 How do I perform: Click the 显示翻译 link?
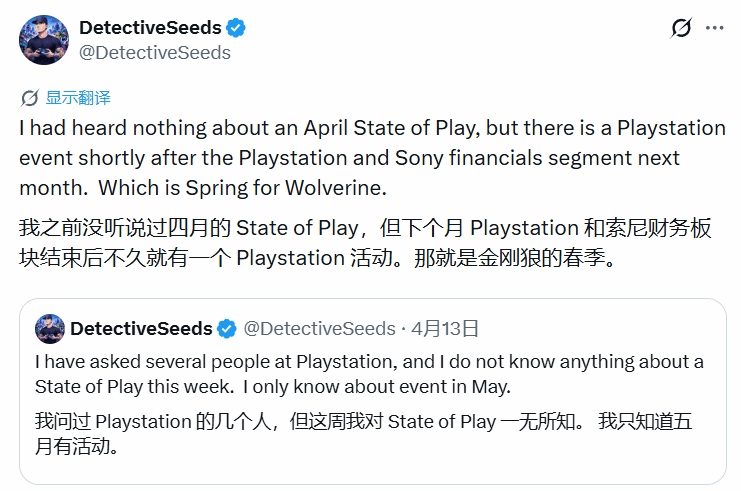point(78,98)
